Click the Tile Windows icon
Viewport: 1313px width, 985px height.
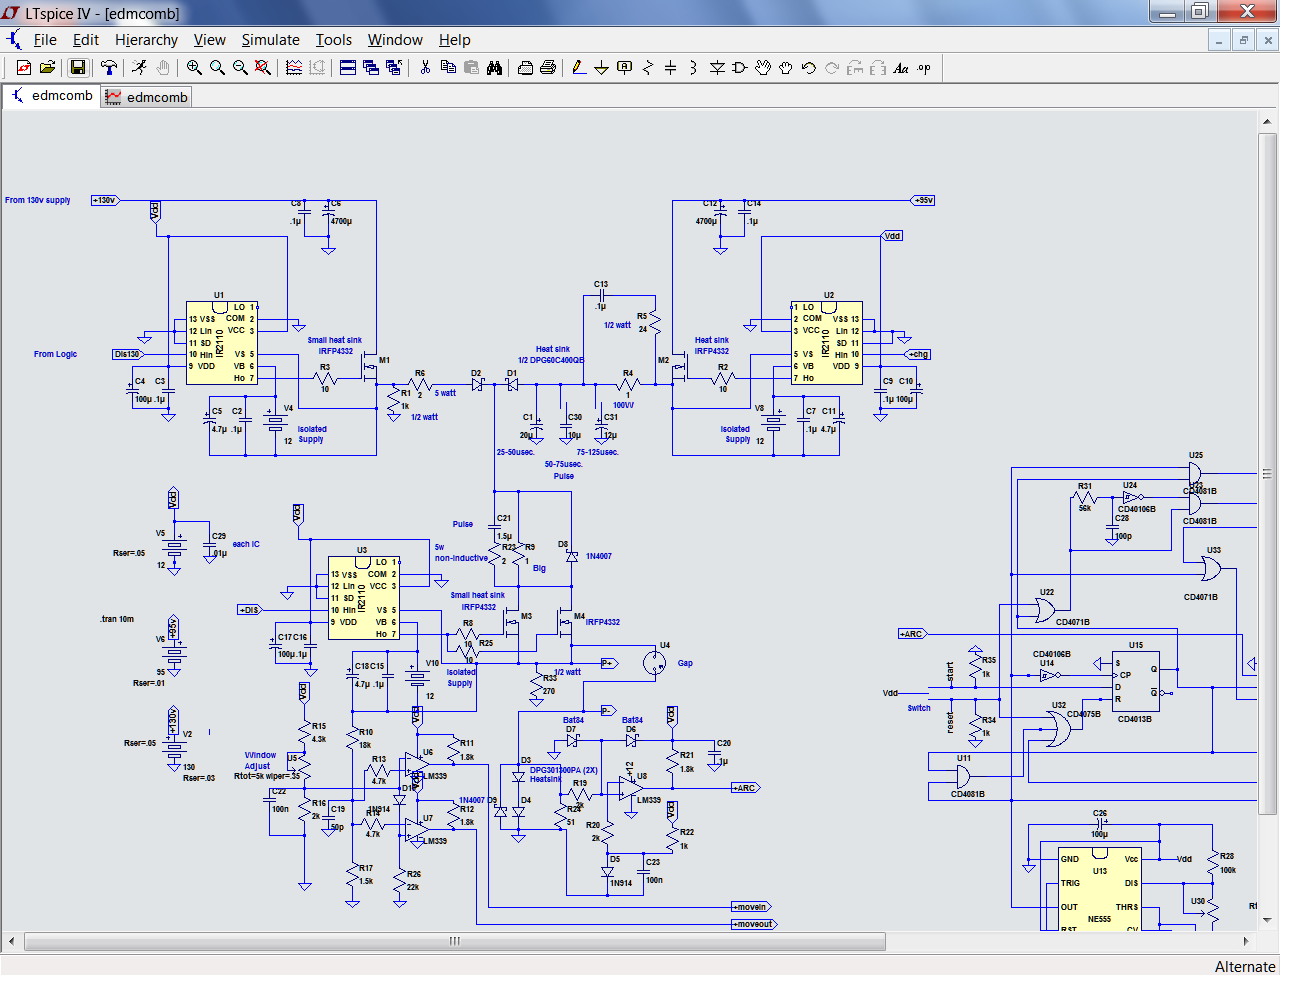(x=348, y=67)
